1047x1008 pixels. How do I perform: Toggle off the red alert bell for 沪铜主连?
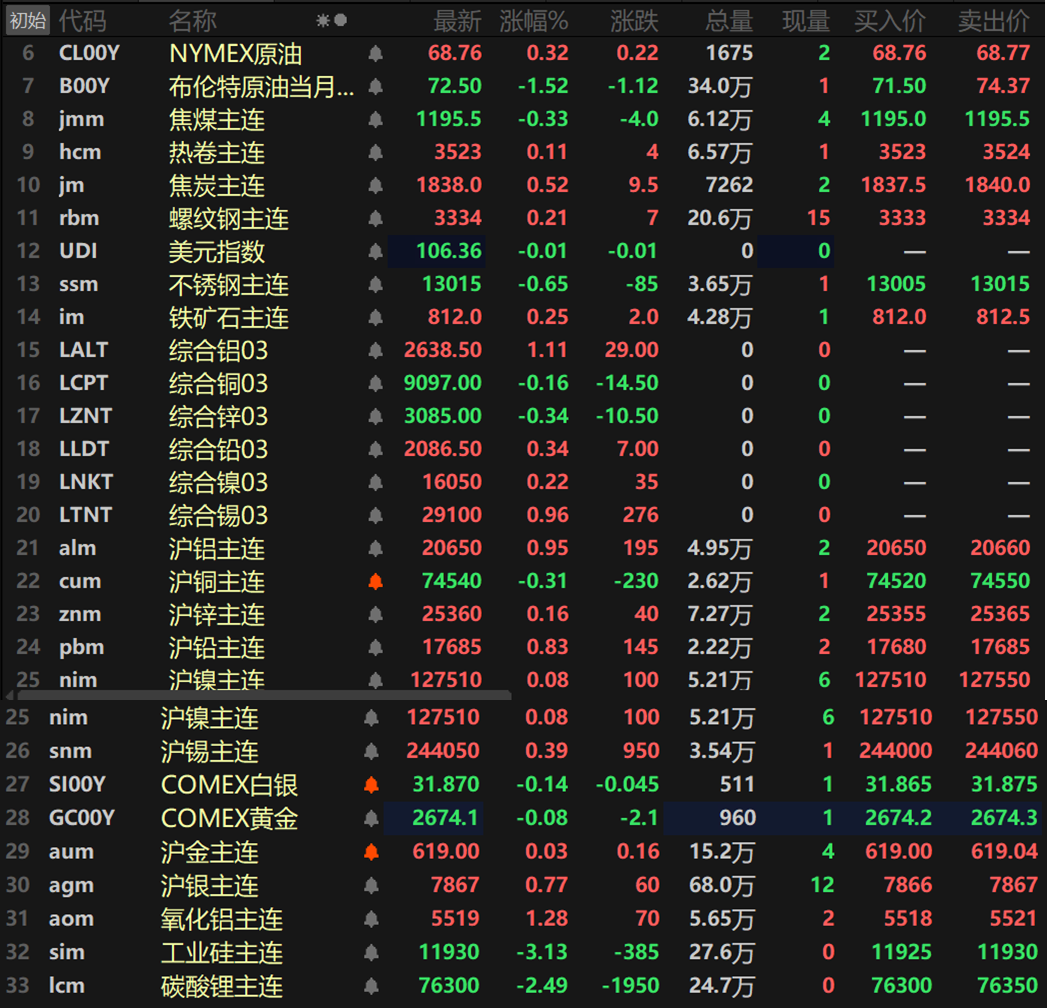click(376, 582)
